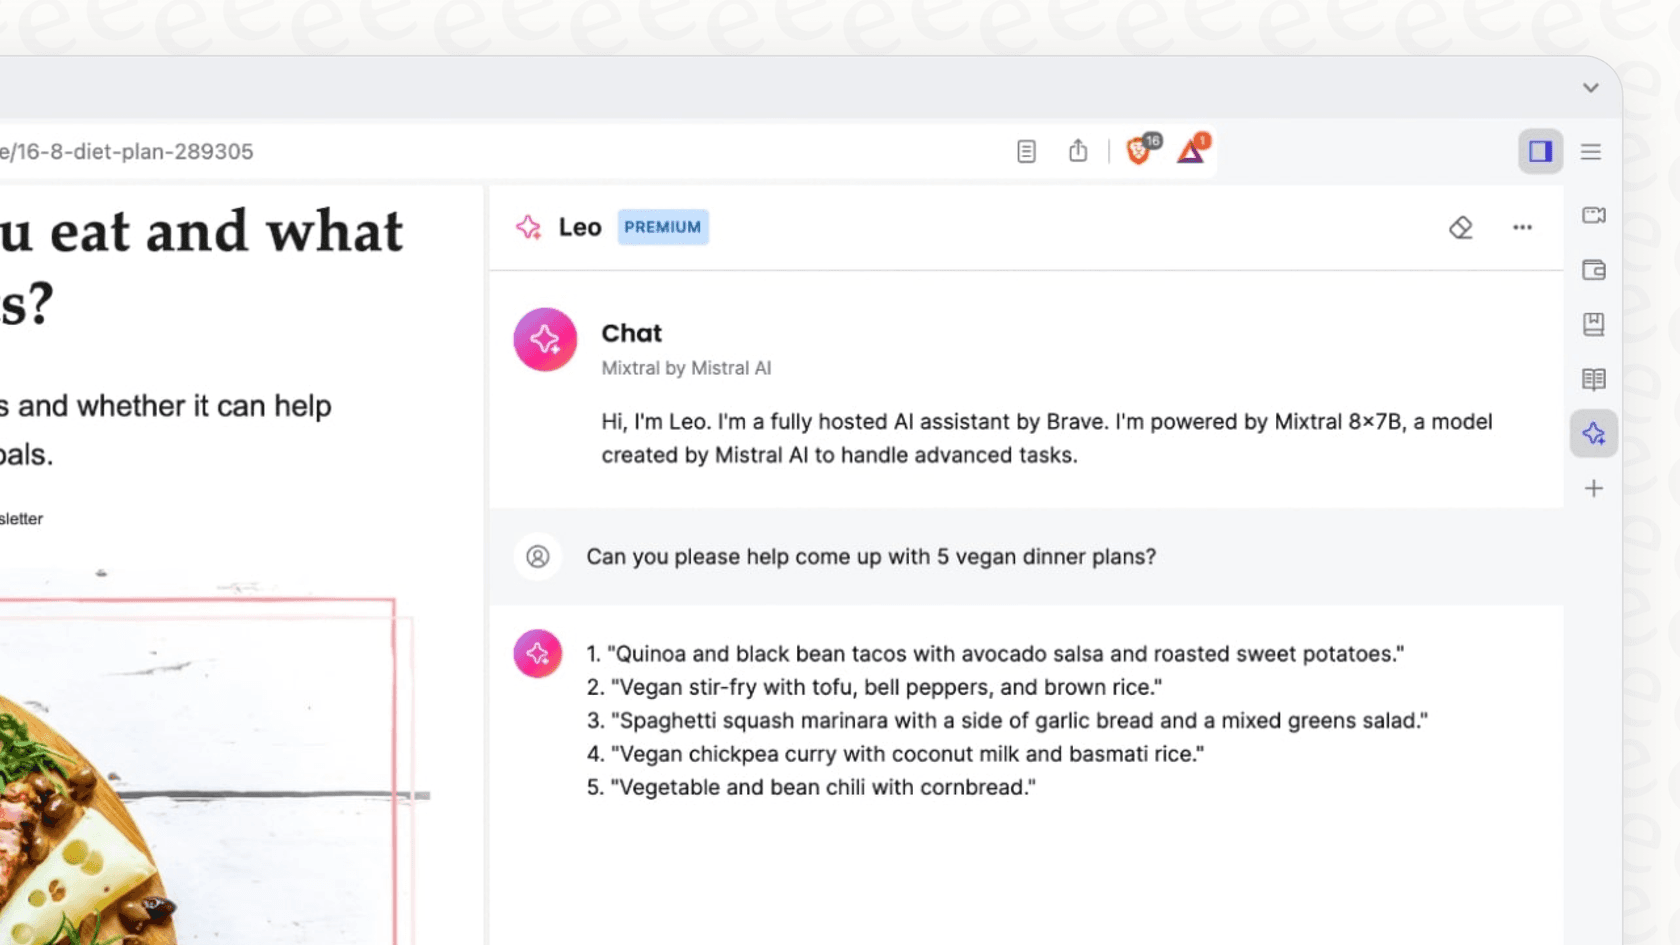
Task: Add a new sidebar item with the plus
Action: [1593, 488]
